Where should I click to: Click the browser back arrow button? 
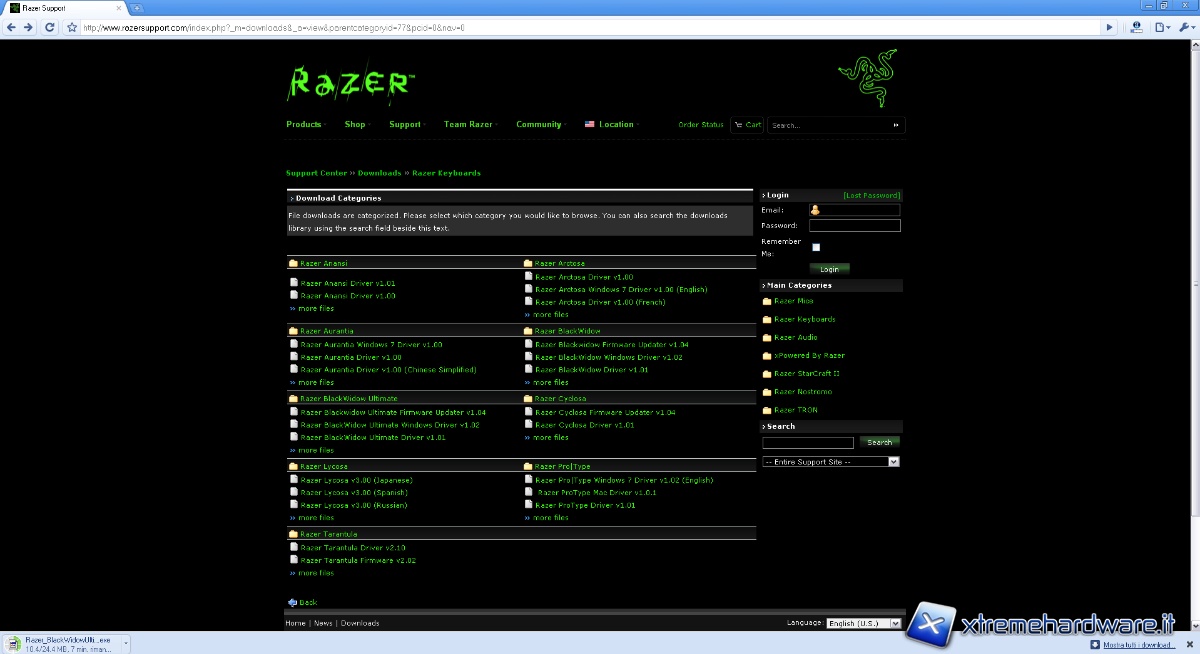(x=11, y=27)
